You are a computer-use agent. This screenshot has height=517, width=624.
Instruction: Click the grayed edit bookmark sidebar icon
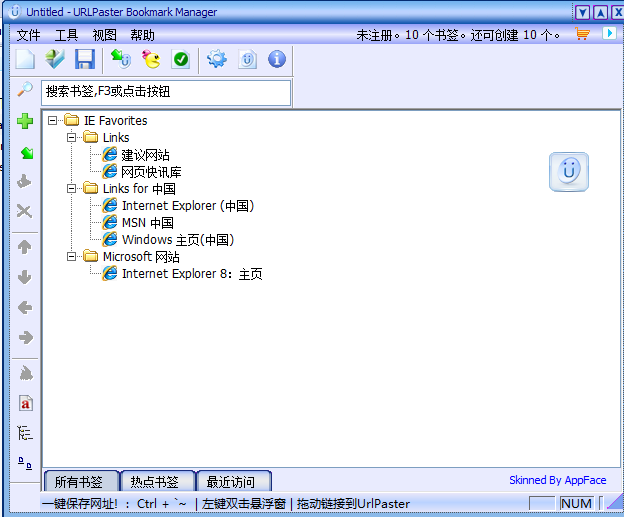tap(24, 181)
